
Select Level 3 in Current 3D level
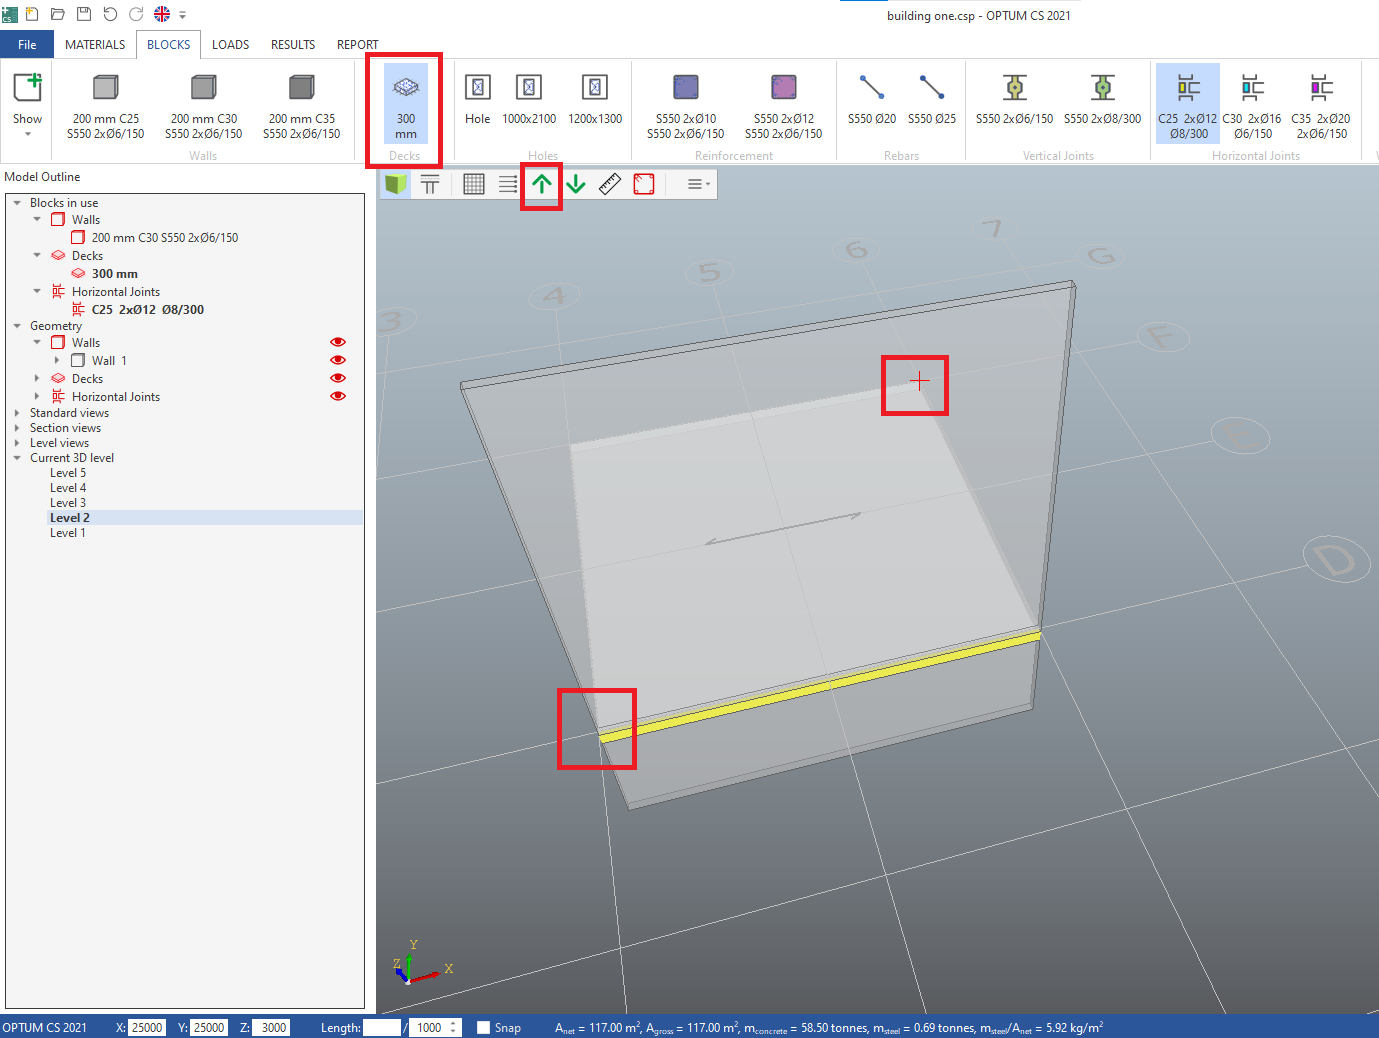pos(68,503)
